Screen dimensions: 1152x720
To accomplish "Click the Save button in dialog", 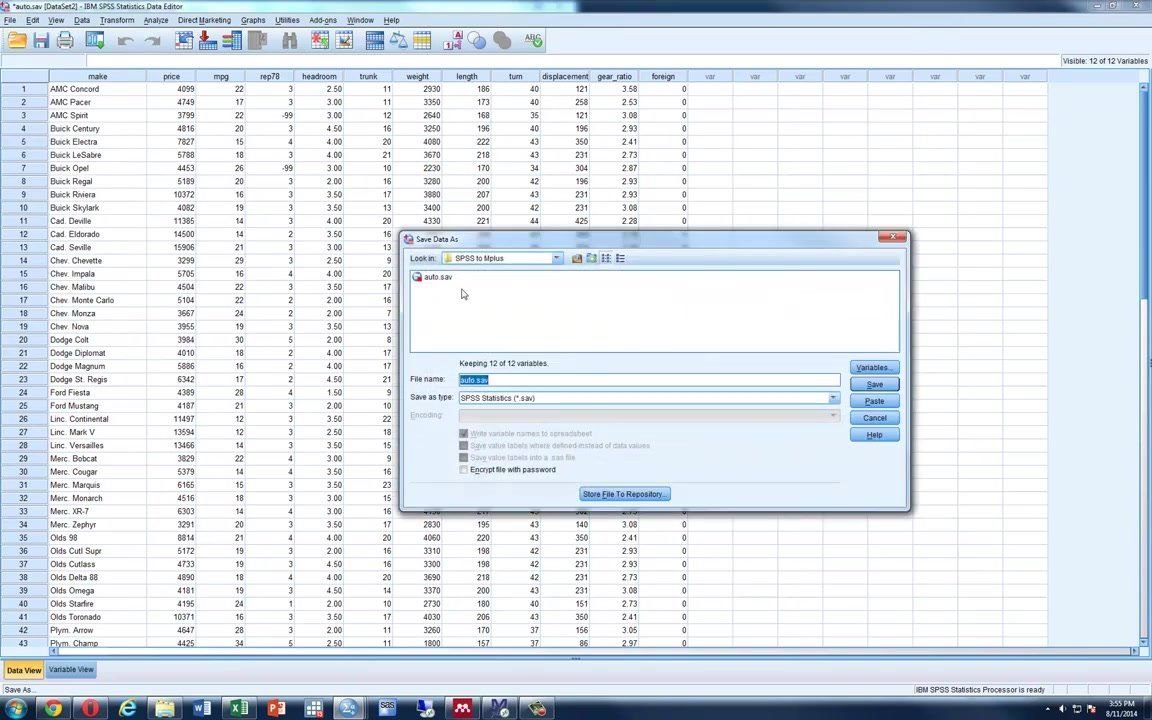I will pyautogui.click(x=874, y=384).
